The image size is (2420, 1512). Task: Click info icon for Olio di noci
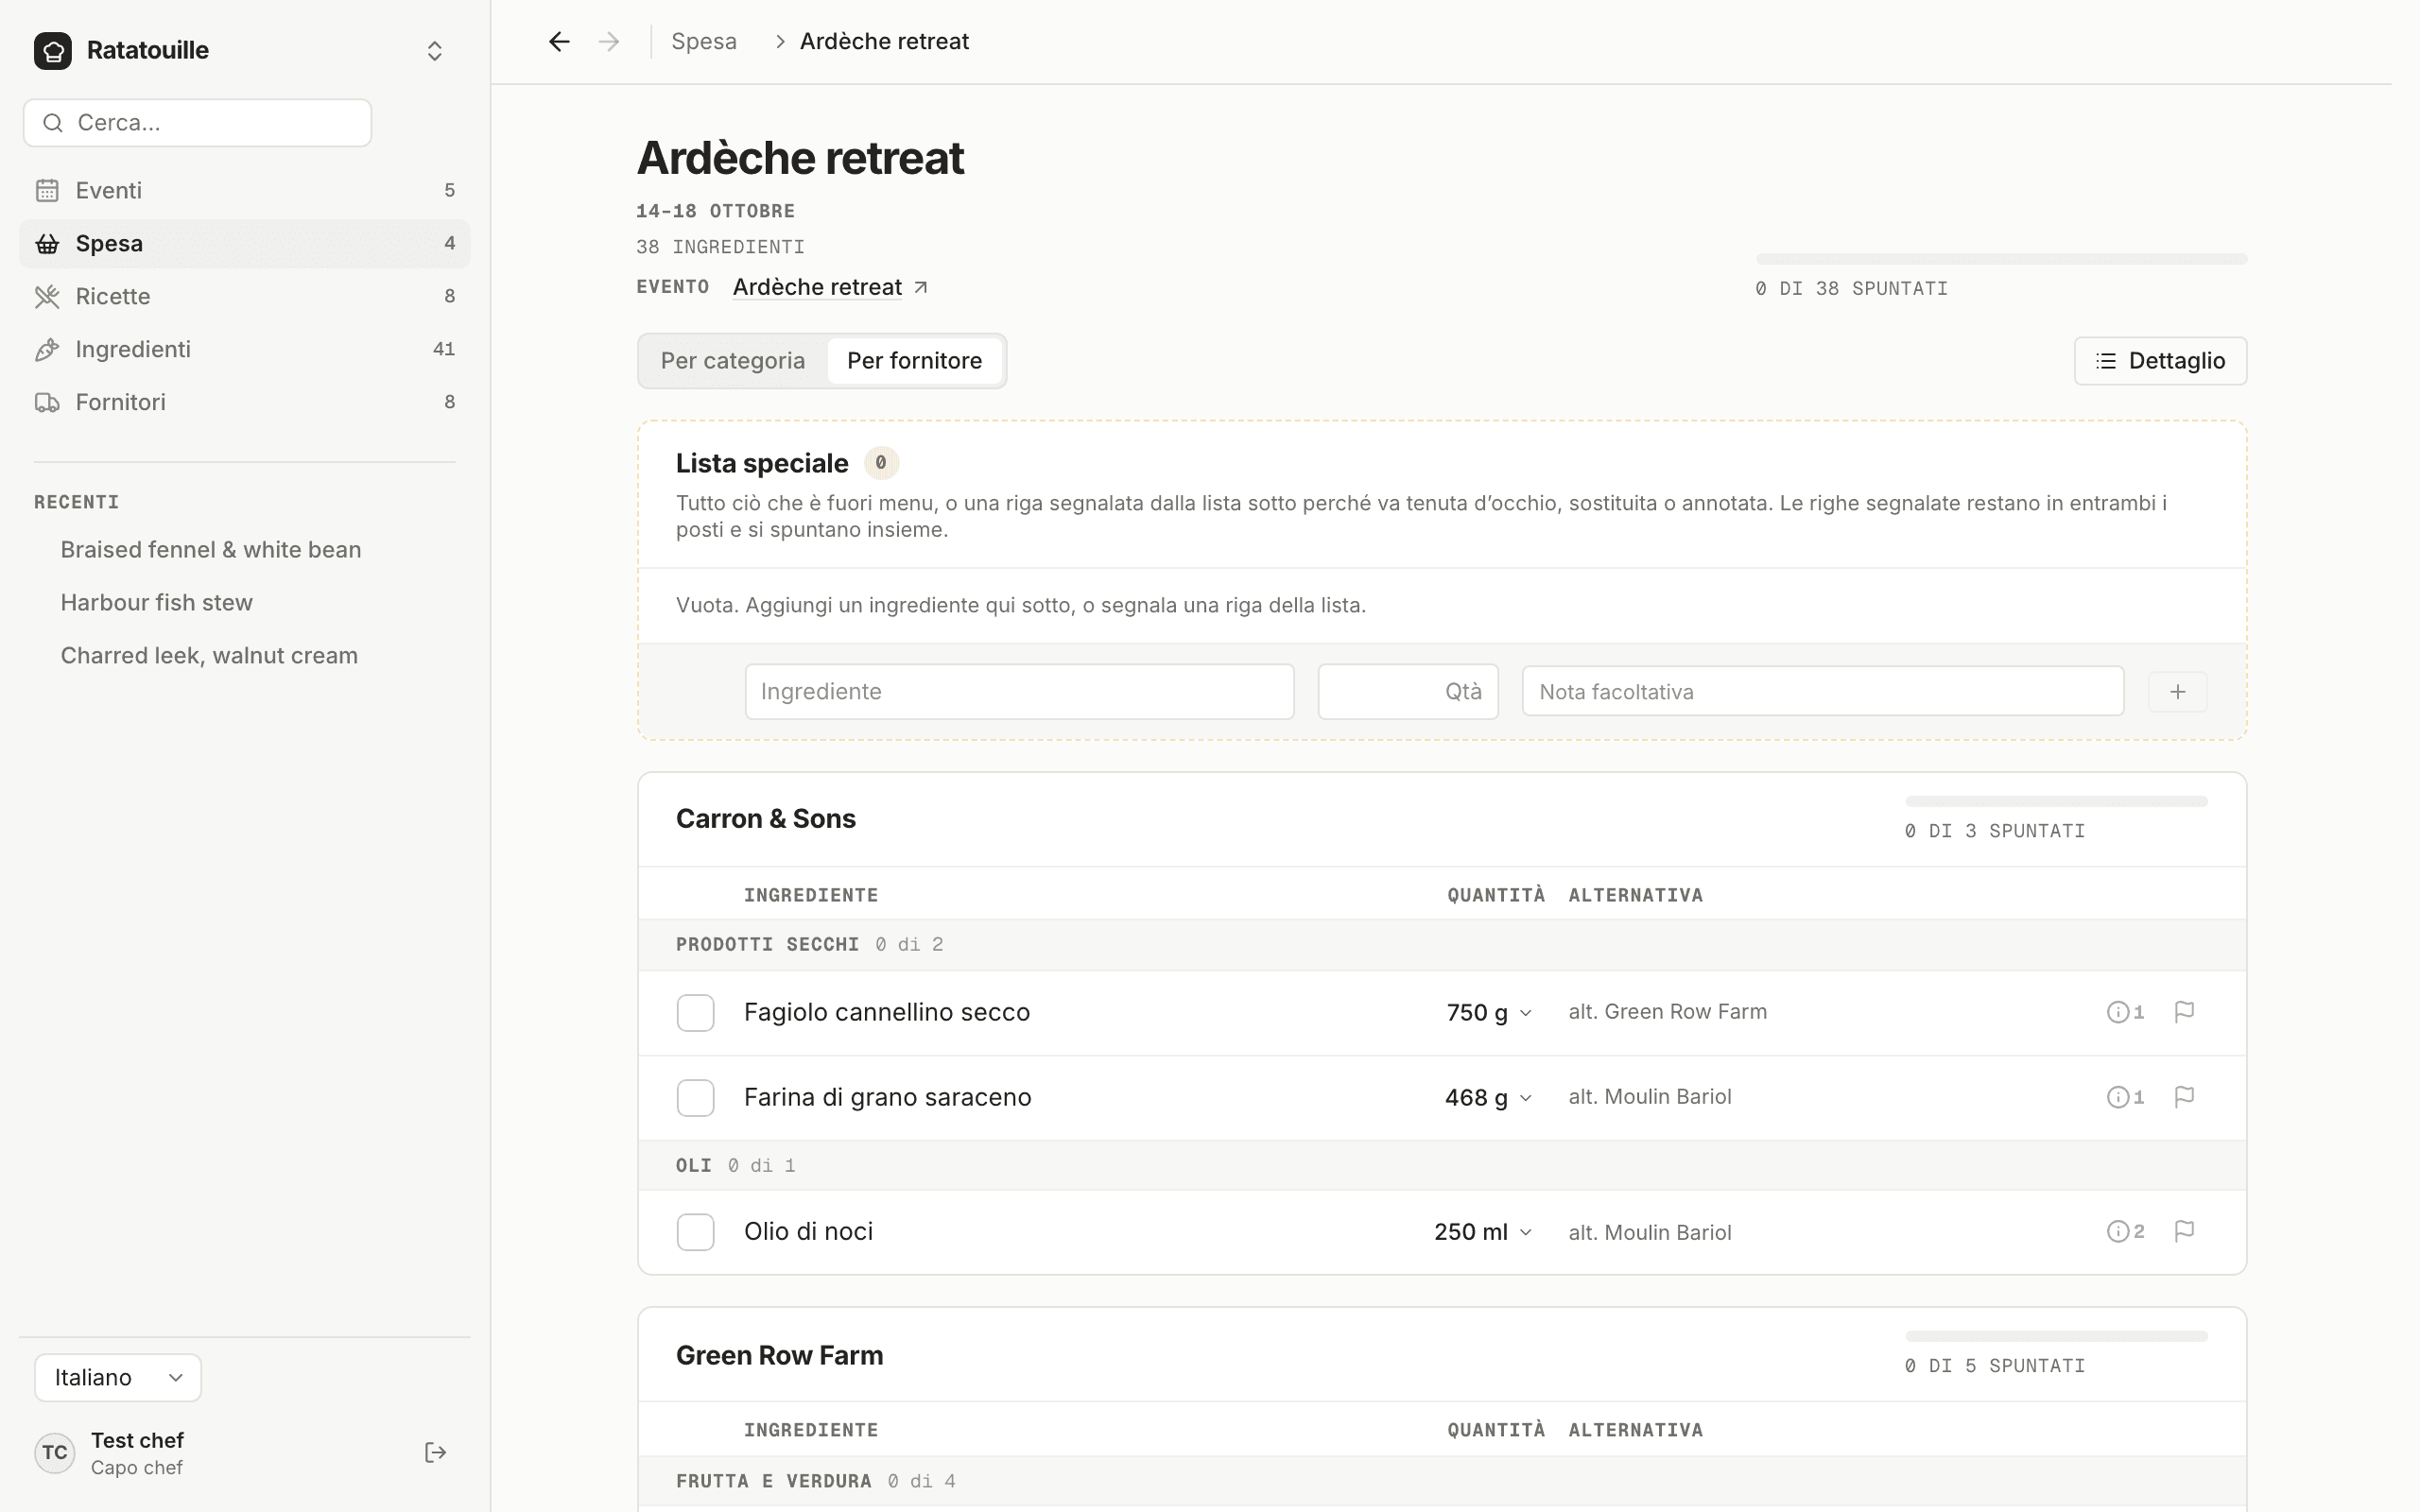pyautogui.click(x=2125, y=1231)
